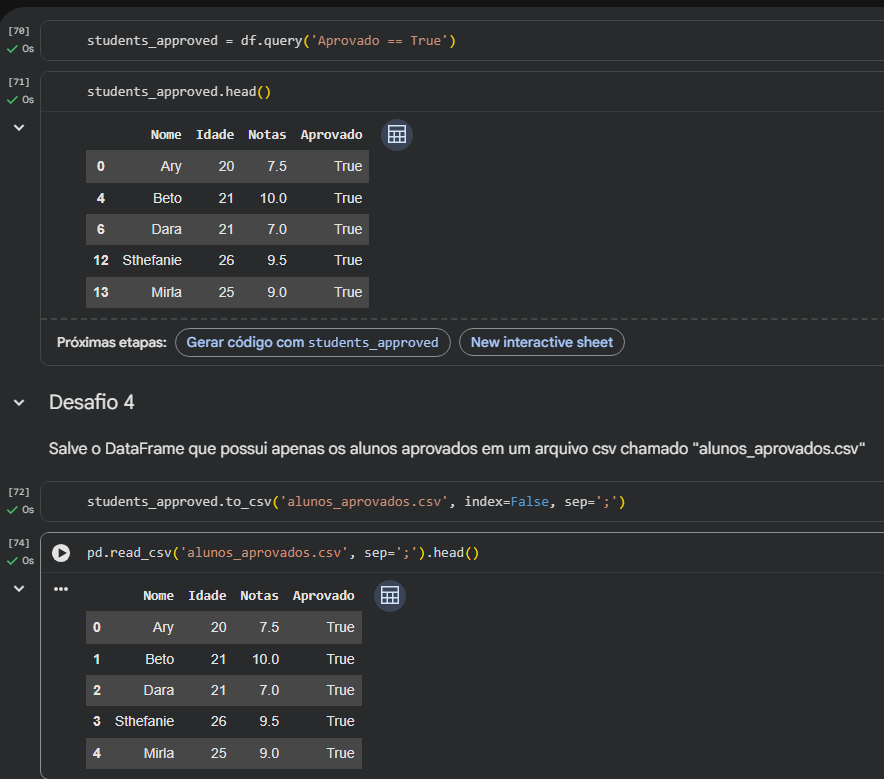Click the Mirla cell in row 13
Viewport: 884px width, 779px height.
point(166,293)
